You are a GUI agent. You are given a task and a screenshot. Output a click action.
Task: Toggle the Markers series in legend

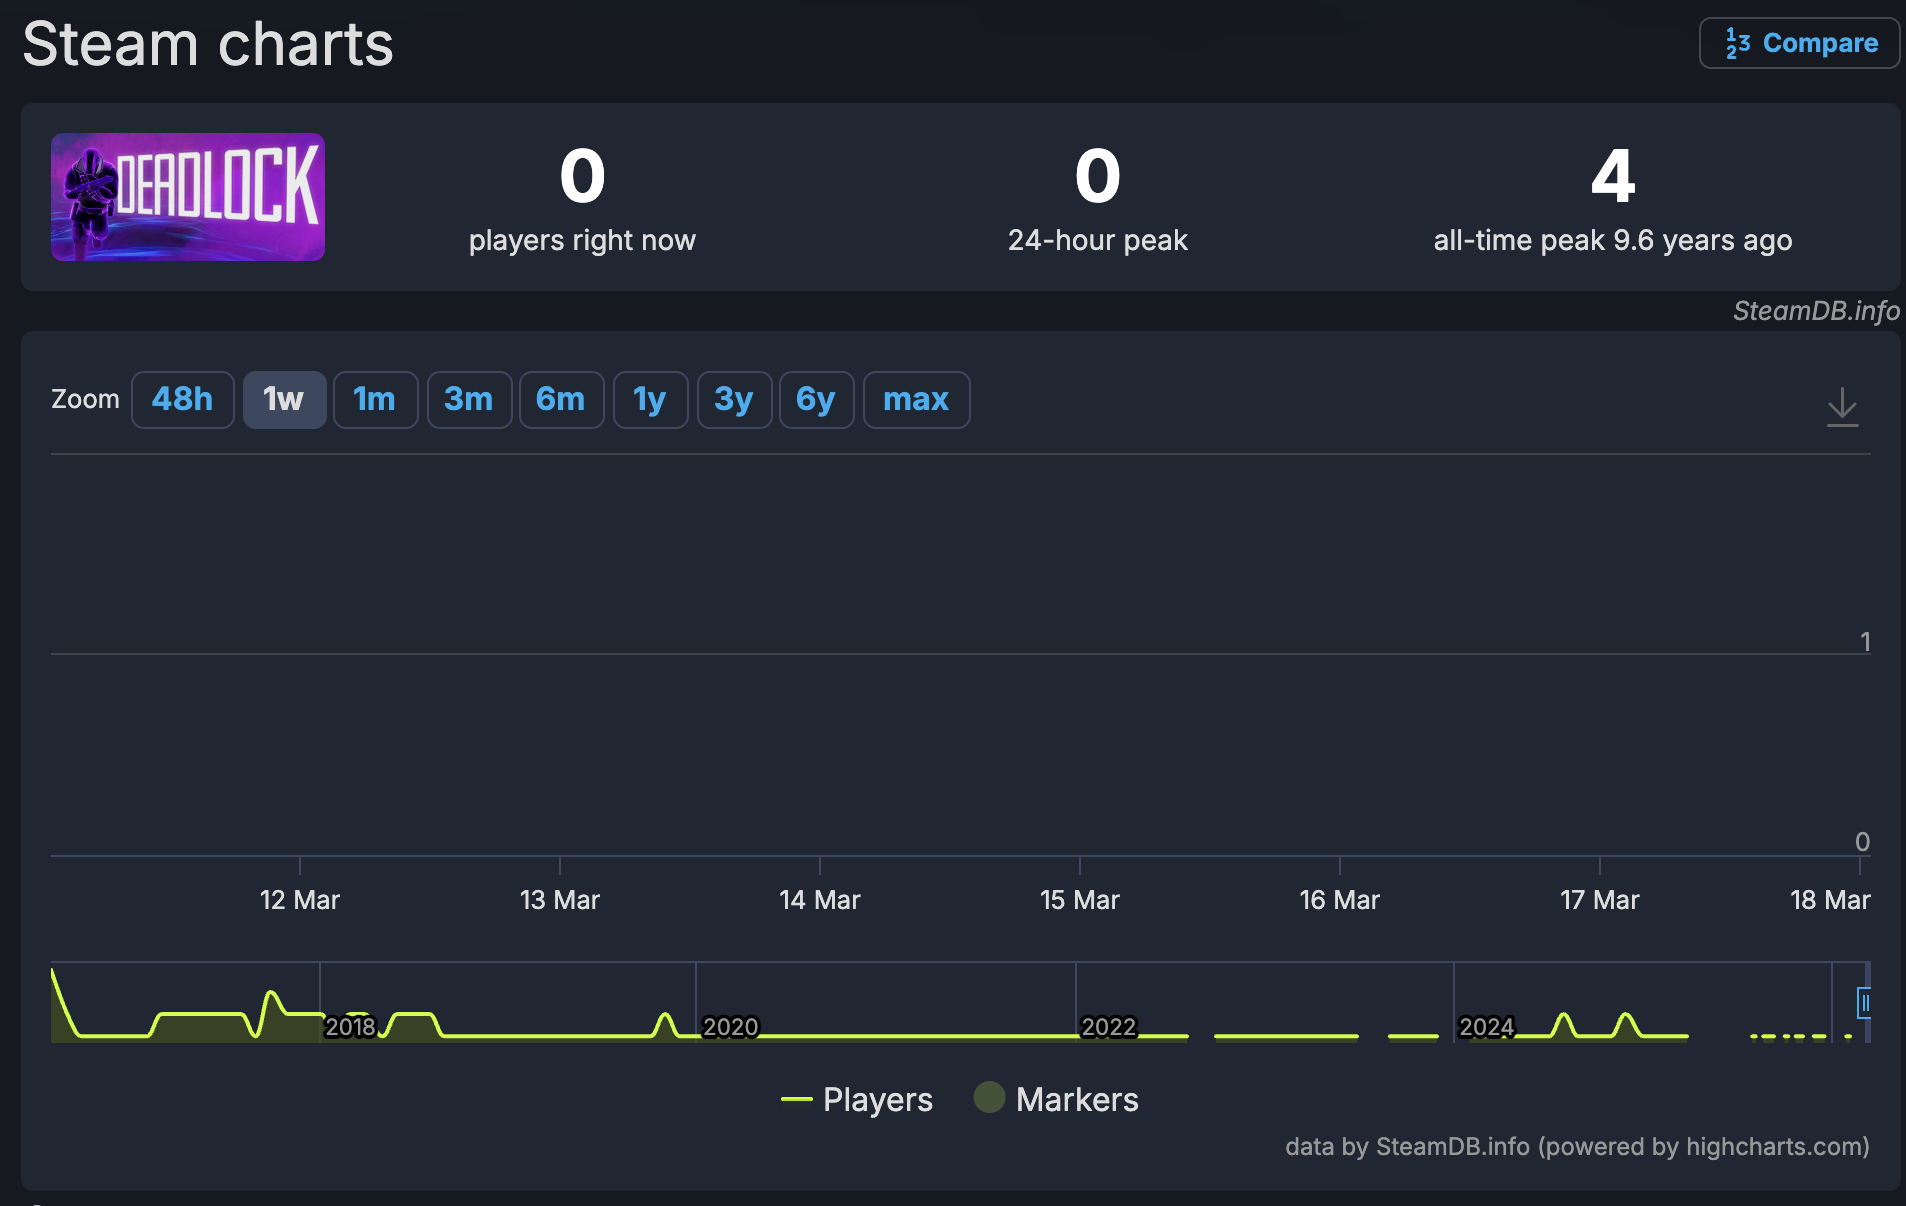1056,1099
